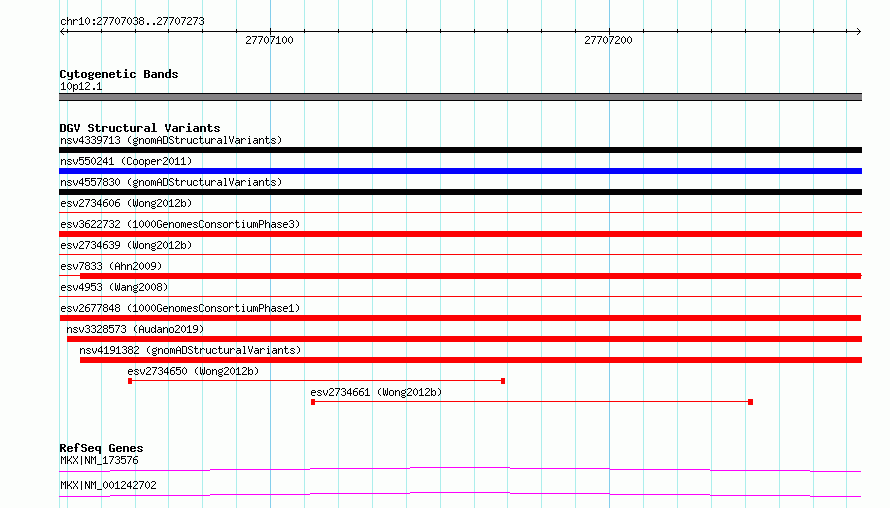Open variant nsv4557830 (gnomADStructuralVariants) label
The height and width of the screenshot is (508, 890).
pyautogui.click(x=171, y=182)
